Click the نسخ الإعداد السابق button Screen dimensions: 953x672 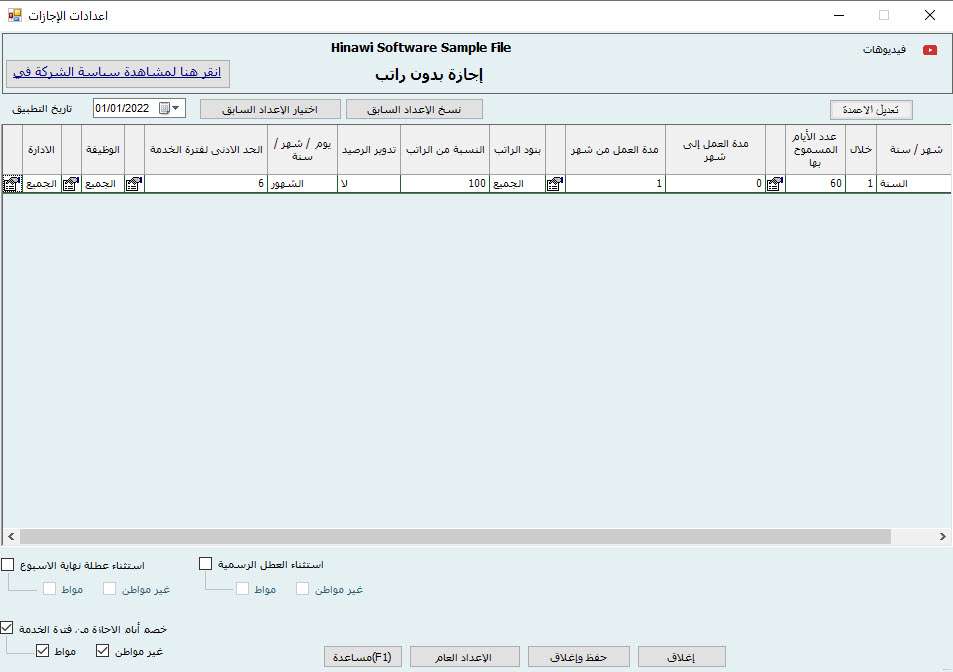pos(415,109)
